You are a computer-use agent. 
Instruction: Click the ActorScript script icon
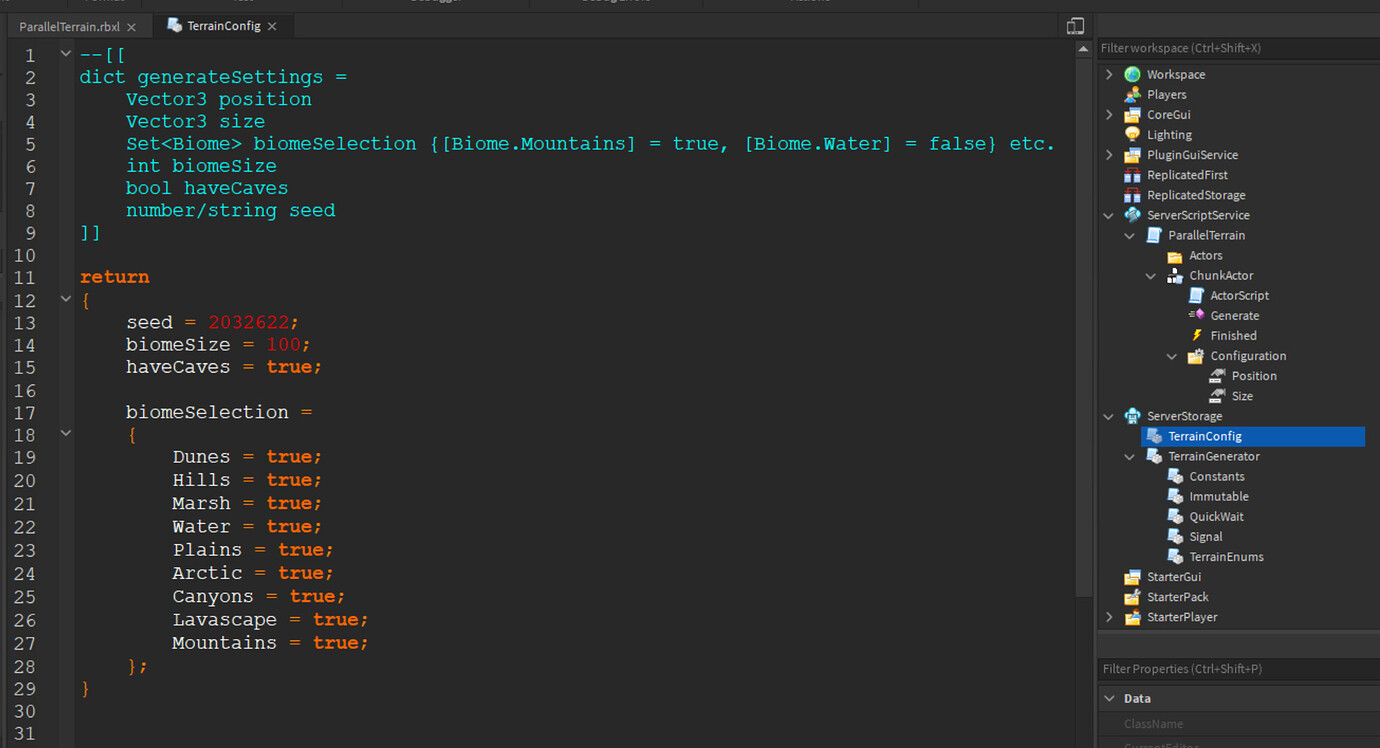pyautogui.click(x=1196, y=296)
